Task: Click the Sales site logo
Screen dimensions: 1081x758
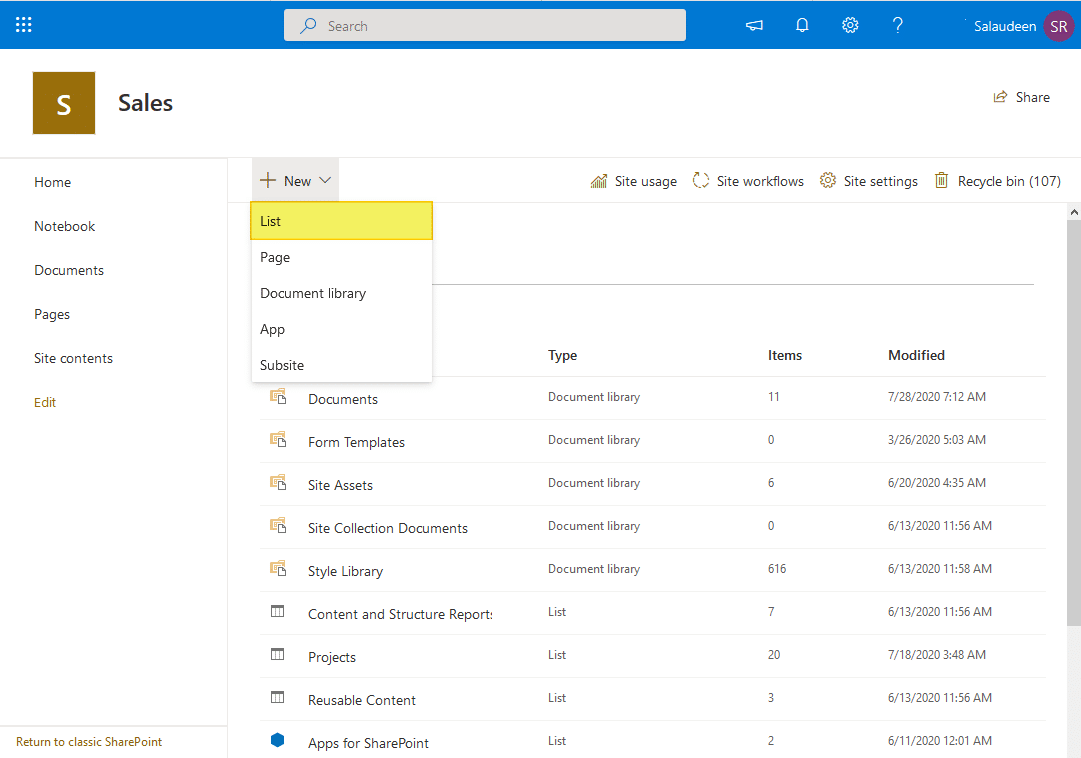Action: tap(63, 102)
